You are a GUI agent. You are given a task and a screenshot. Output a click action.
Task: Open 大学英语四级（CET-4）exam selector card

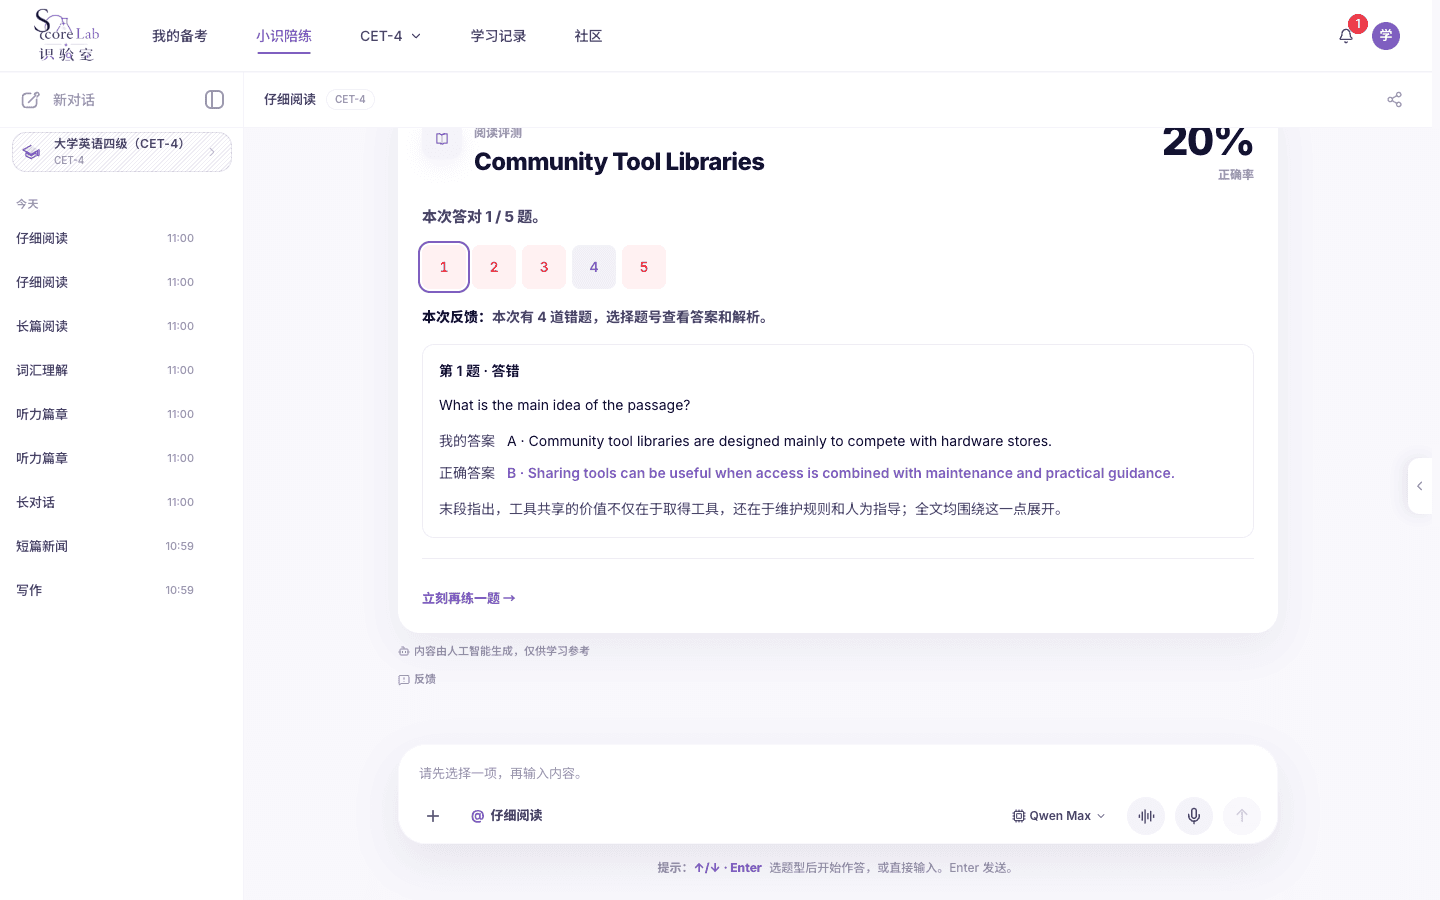tap(122, 152)
